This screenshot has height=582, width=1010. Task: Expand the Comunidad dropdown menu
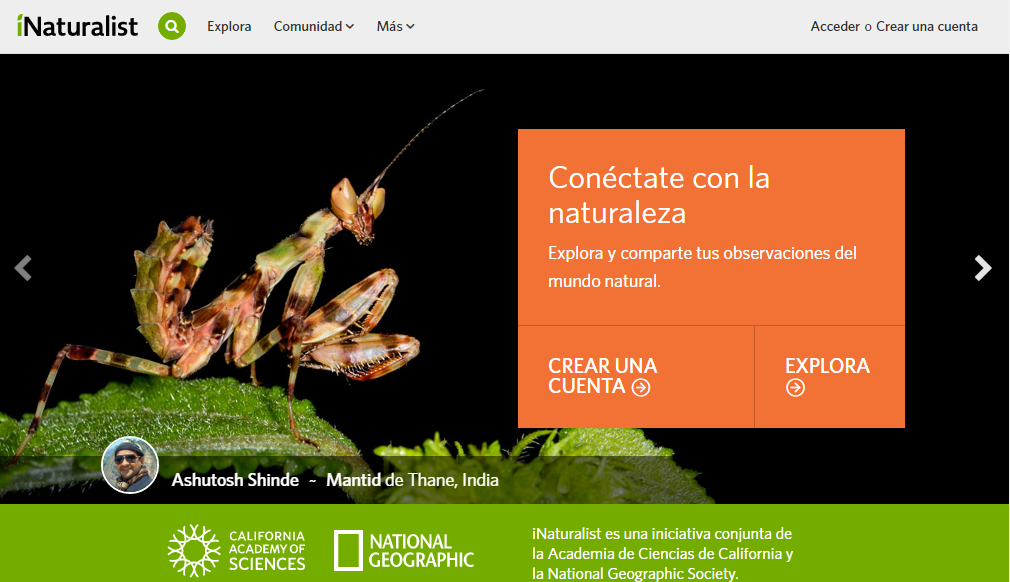(314, 26)
